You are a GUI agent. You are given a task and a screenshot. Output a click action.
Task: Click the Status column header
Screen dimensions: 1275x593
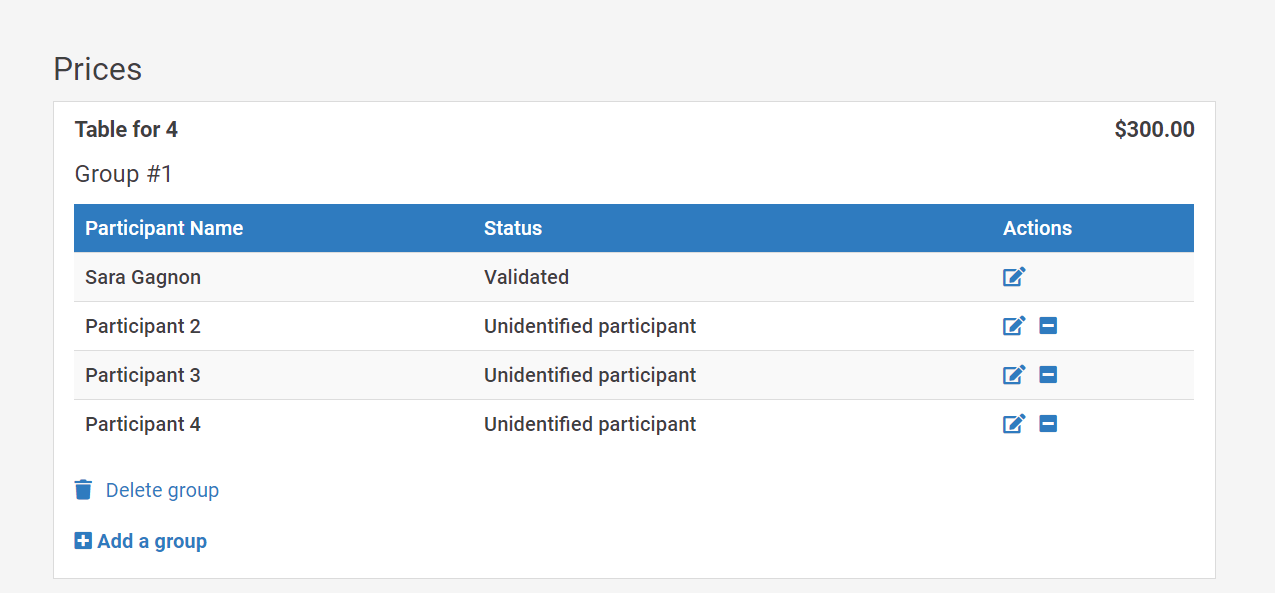tap(513, 228)
